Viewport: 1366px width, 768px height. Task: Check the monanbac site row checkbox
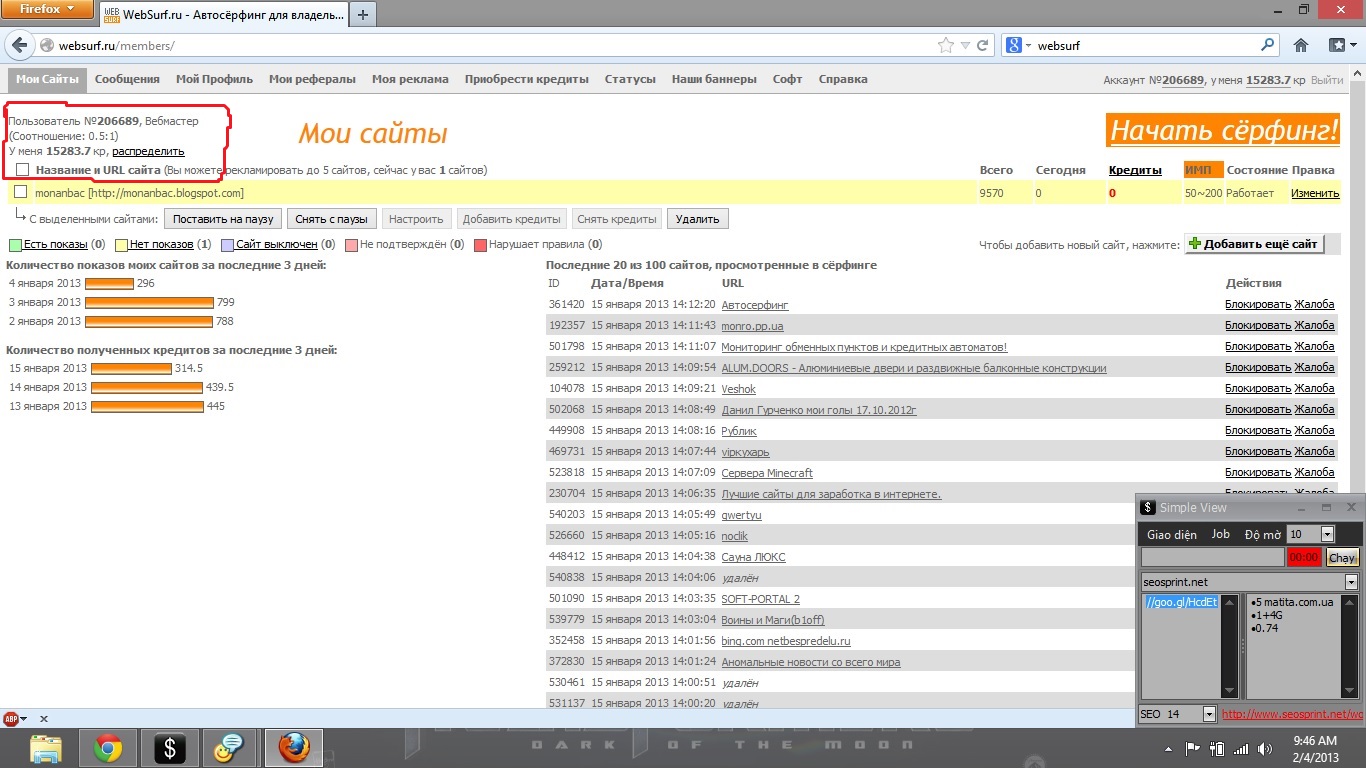[20, 192]
